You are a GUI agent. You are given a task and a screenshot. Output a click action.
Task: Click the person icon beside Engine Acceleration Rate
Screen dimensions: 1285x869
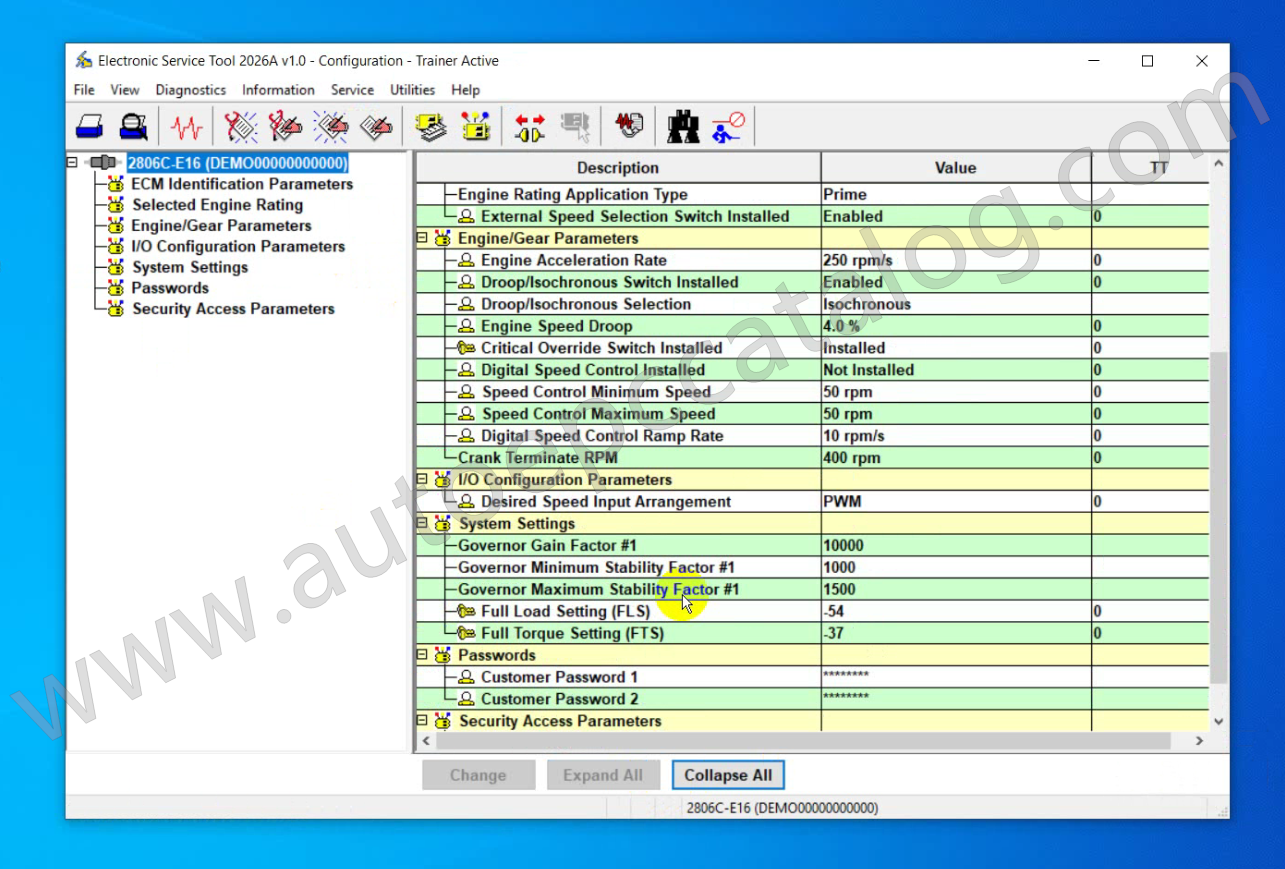(x=466, y=261)
